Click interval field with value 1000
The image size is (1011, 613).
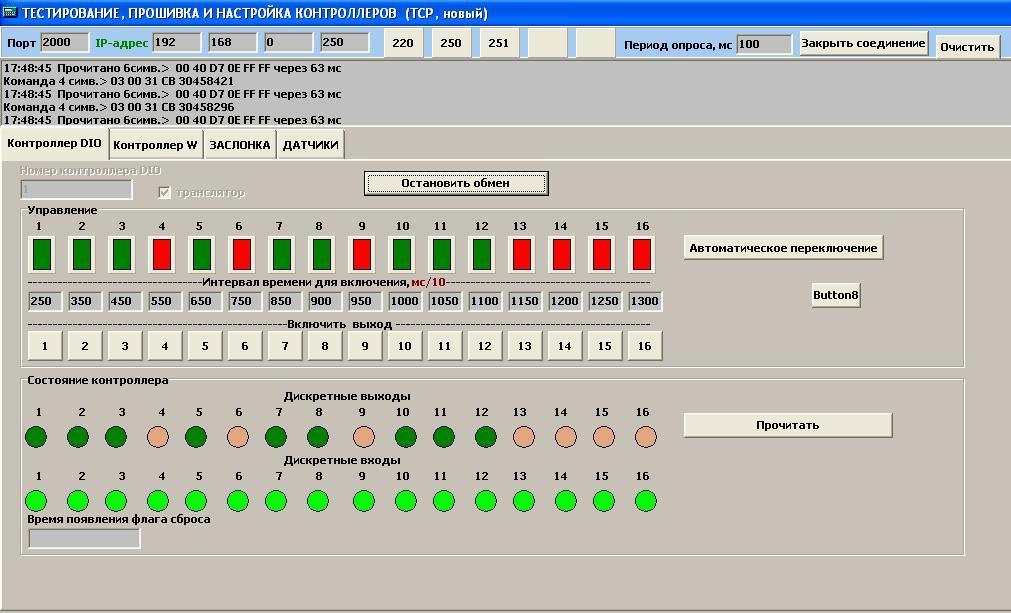click(405, 301)
